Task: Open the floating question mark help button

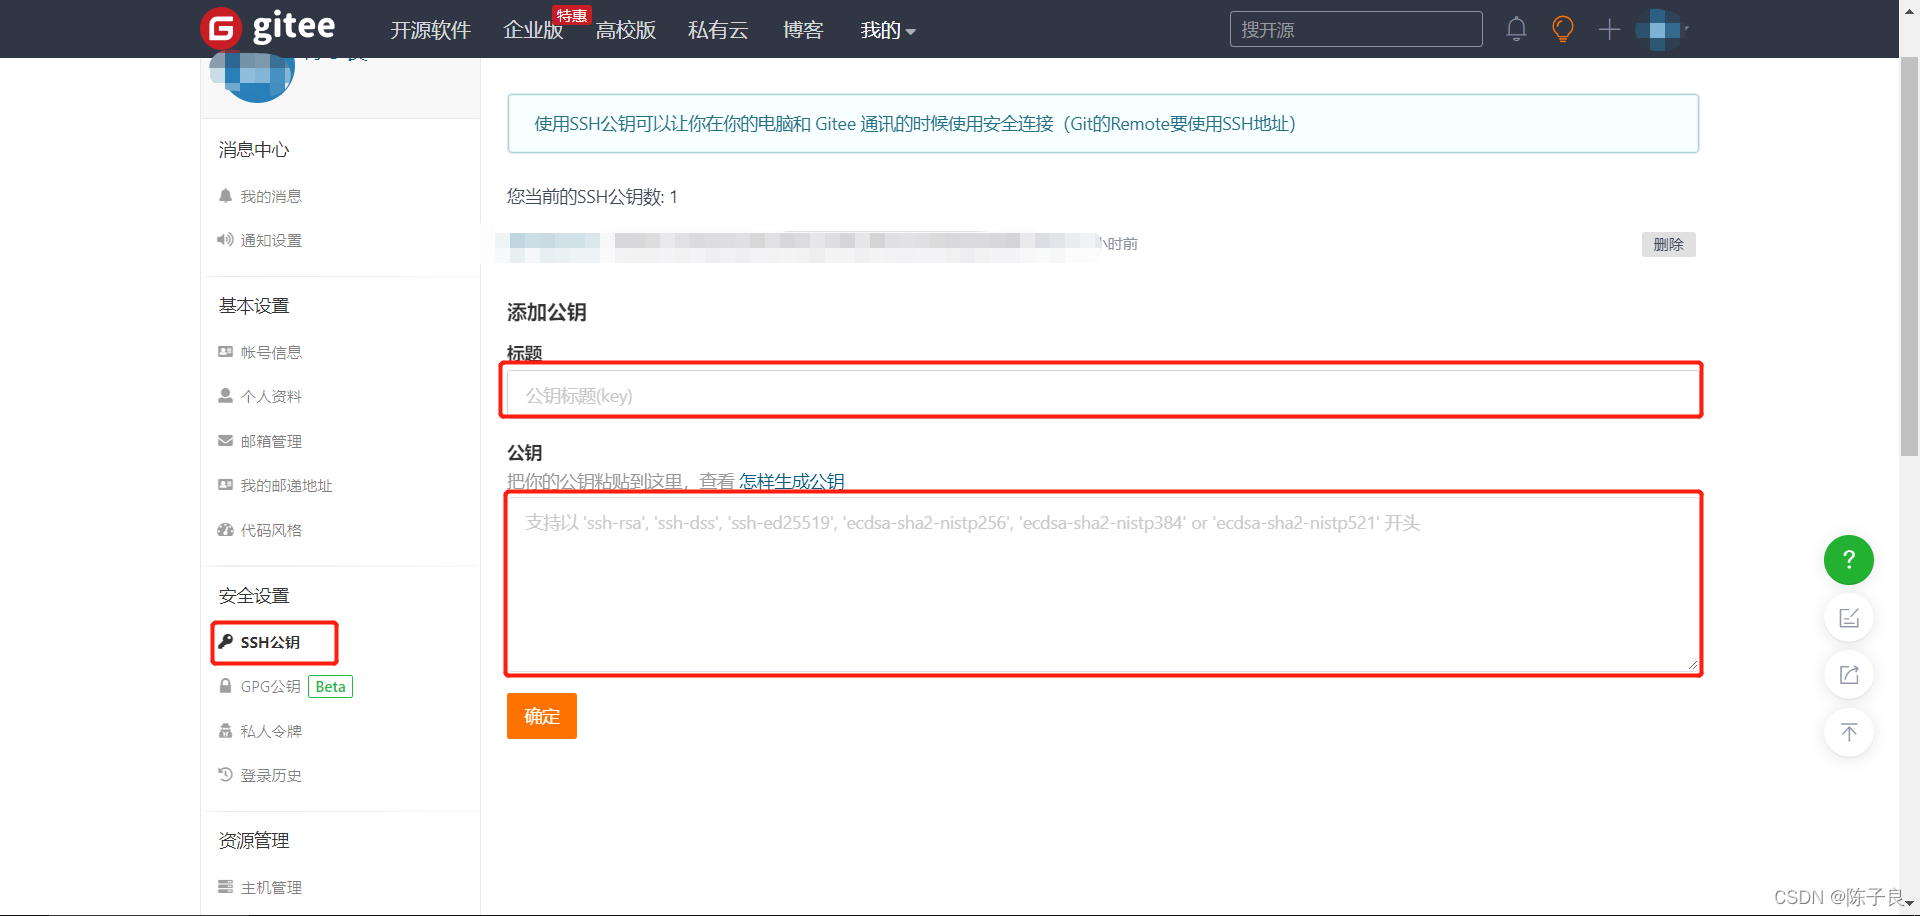Action: pos(1849,560)
